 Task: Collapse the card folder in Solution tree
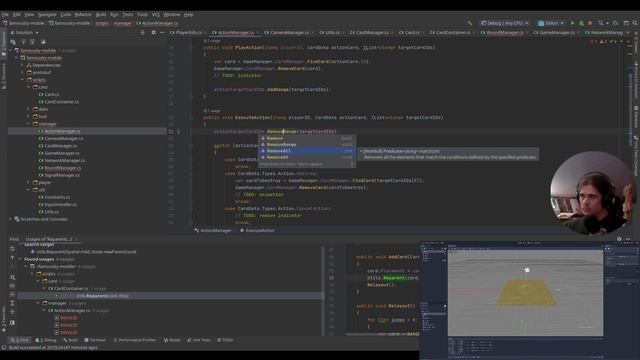click(x=28, y=87)
